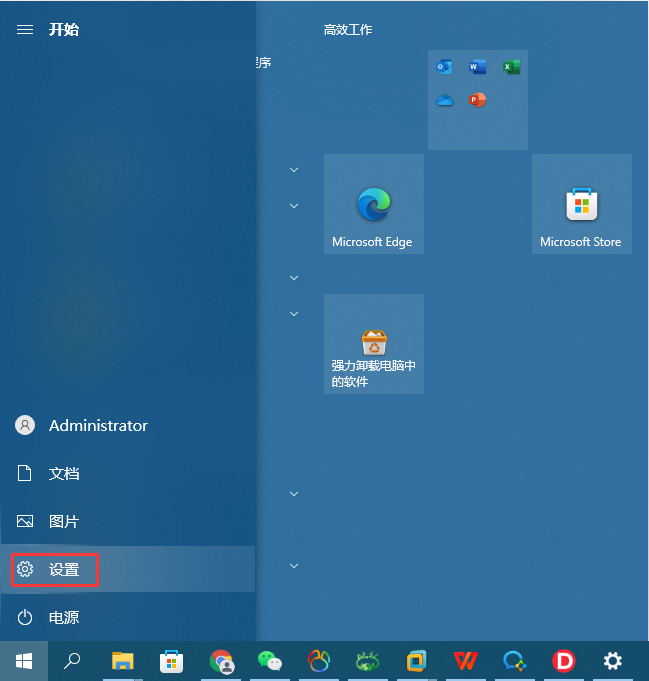
Task: Expand the bottom-most chevron in the app list
Action: coord(294,566)
